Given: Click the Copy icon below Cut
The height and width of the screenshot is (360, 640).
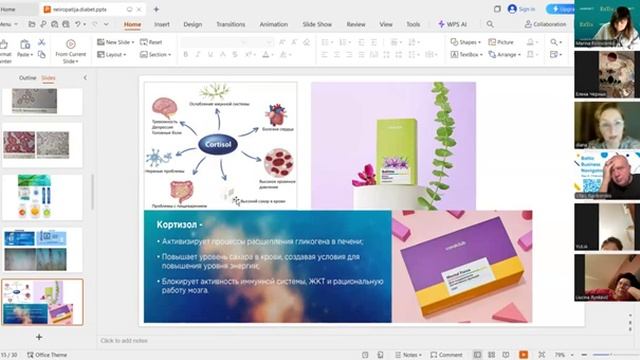Looking at the screenshot, I should (x=42, y=54).
